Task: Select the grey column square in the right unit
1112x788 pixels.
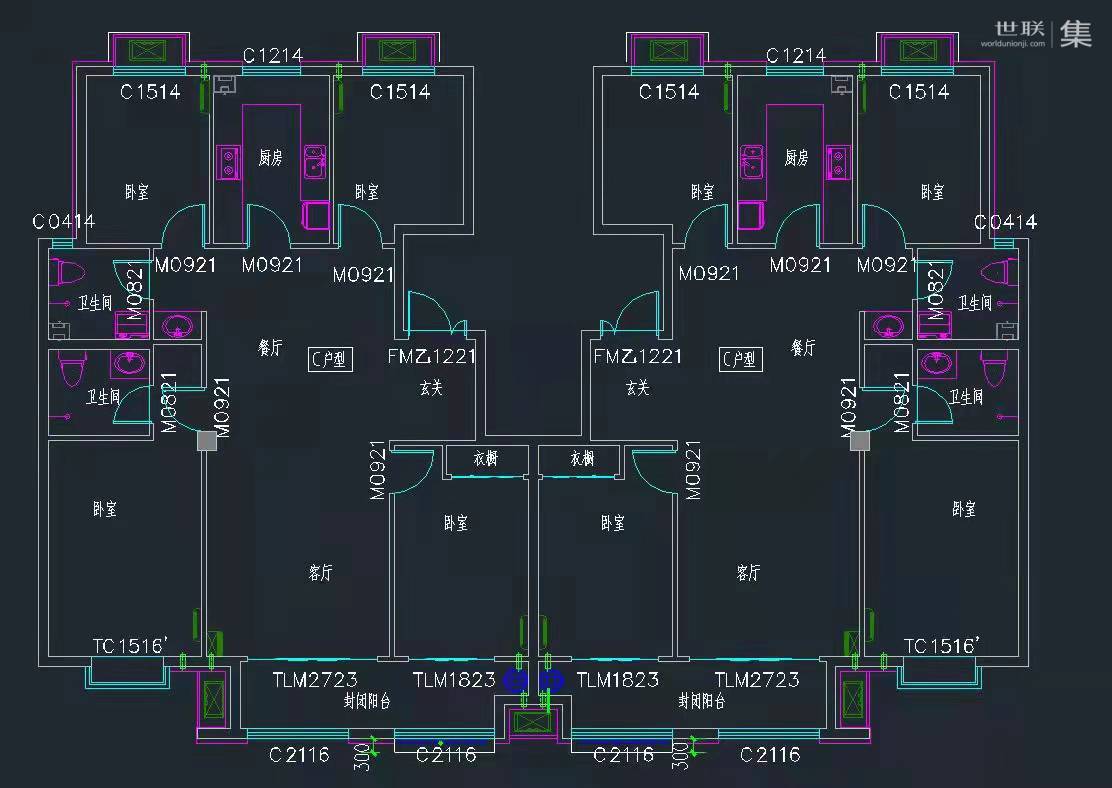Action: pyautogui.click(x=859, y=441)
